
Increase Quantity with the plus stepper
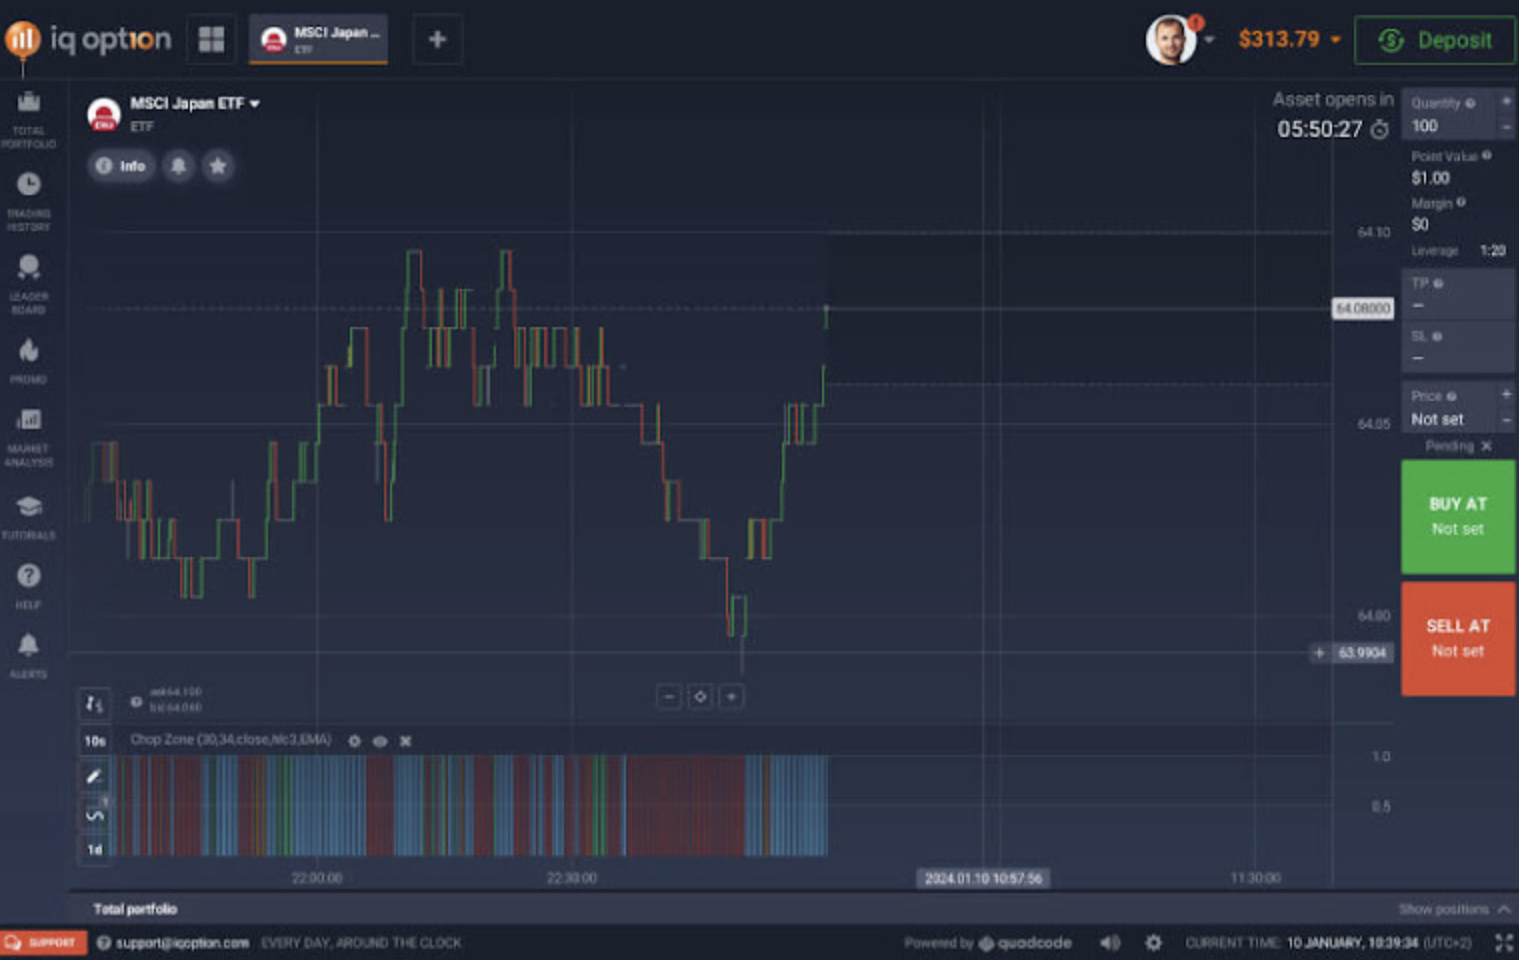click(x=1508, y=103)
